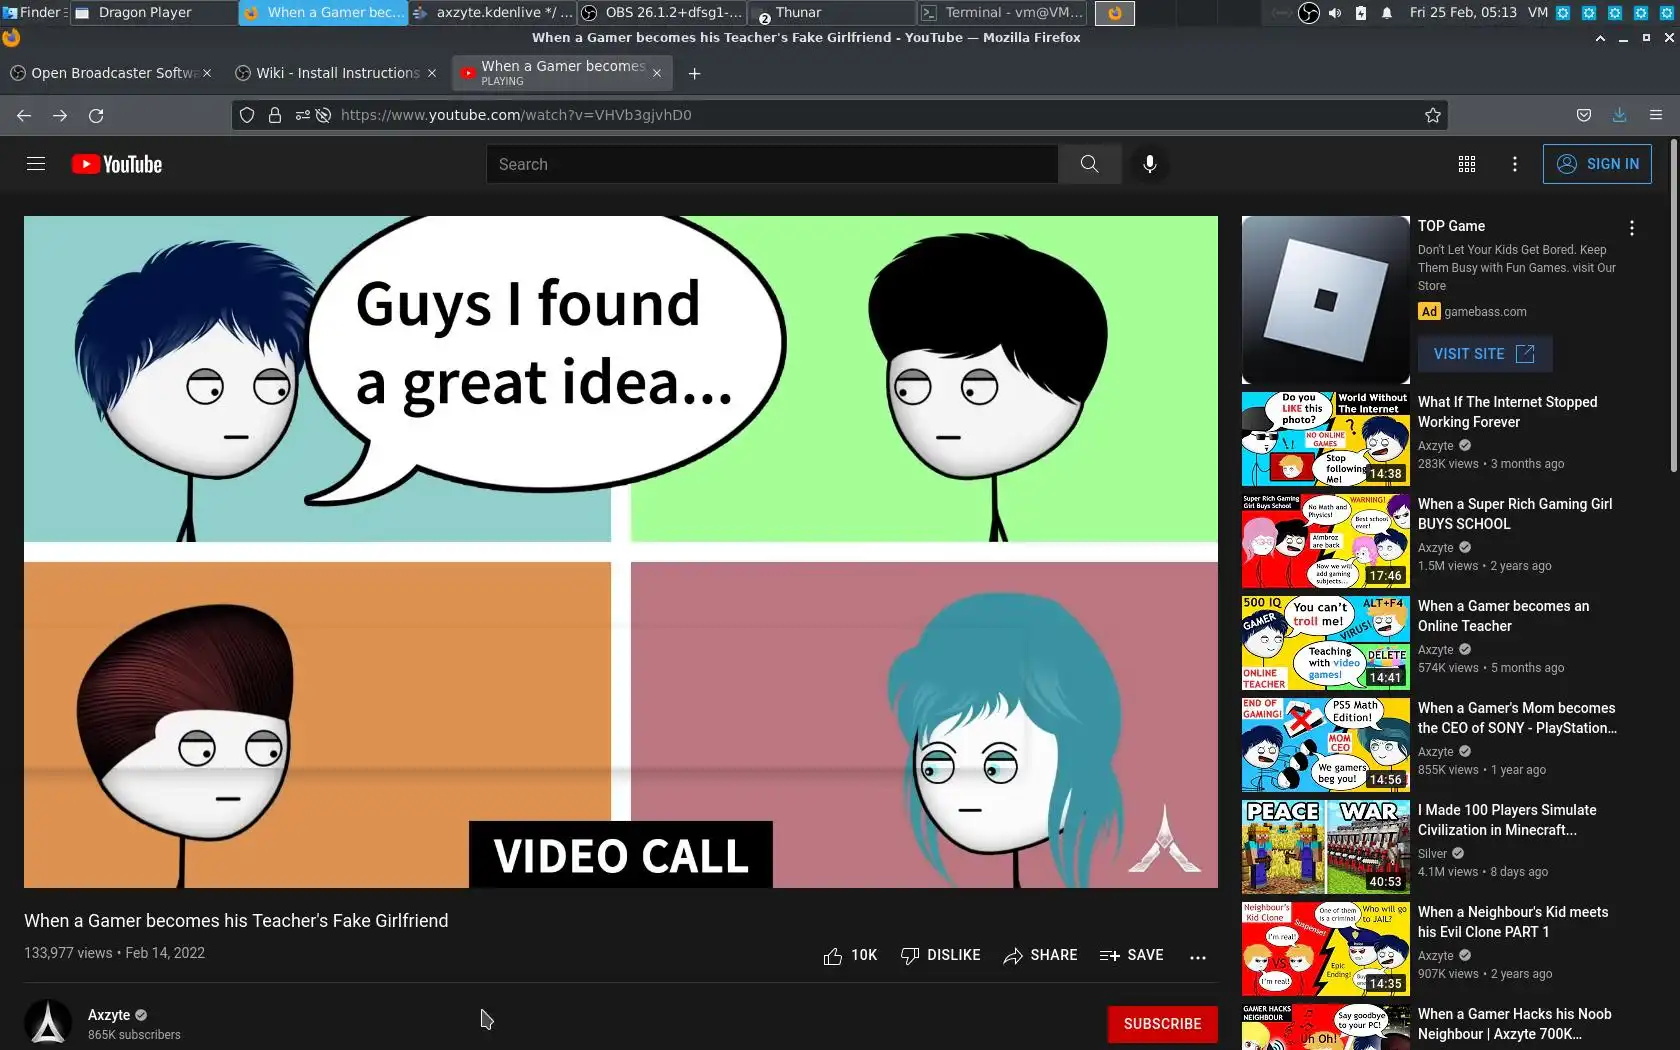This screenshot has width=1680, height=1050.
Task: Save page to Pocket
Action: tap(1584, 115)
